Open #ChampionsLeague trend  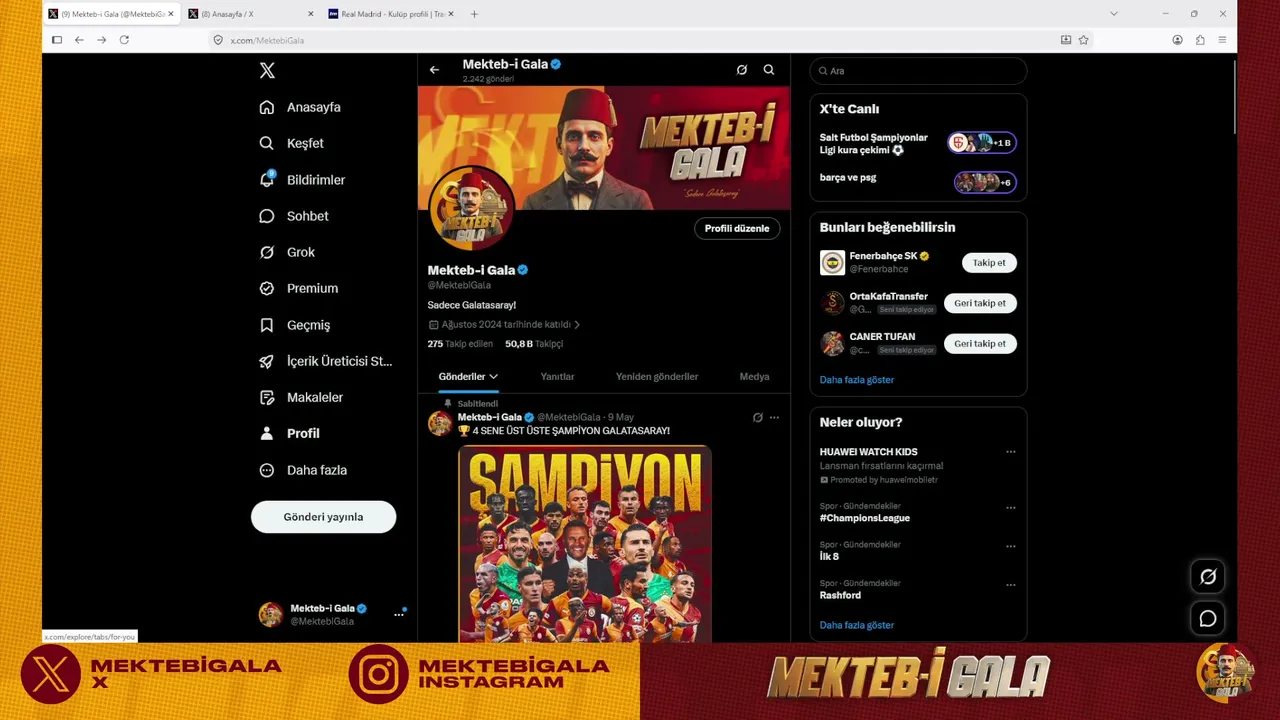click(865, 519)
